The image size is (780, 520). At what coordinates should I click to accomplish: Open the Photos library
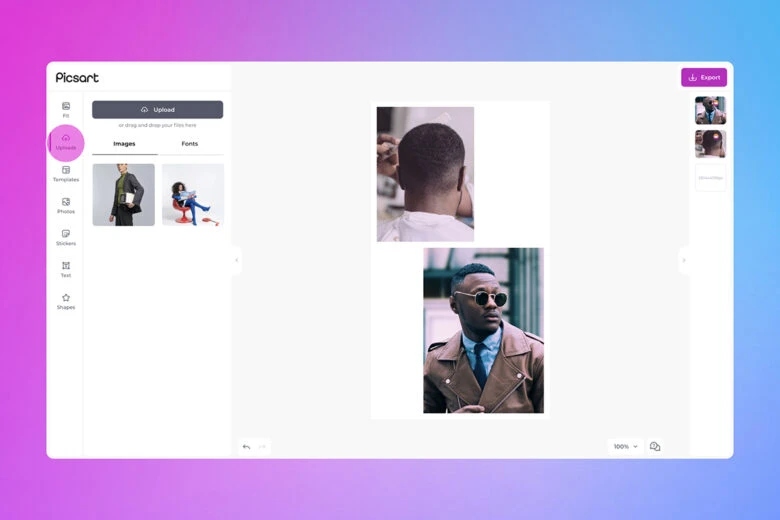click(66, 205)
